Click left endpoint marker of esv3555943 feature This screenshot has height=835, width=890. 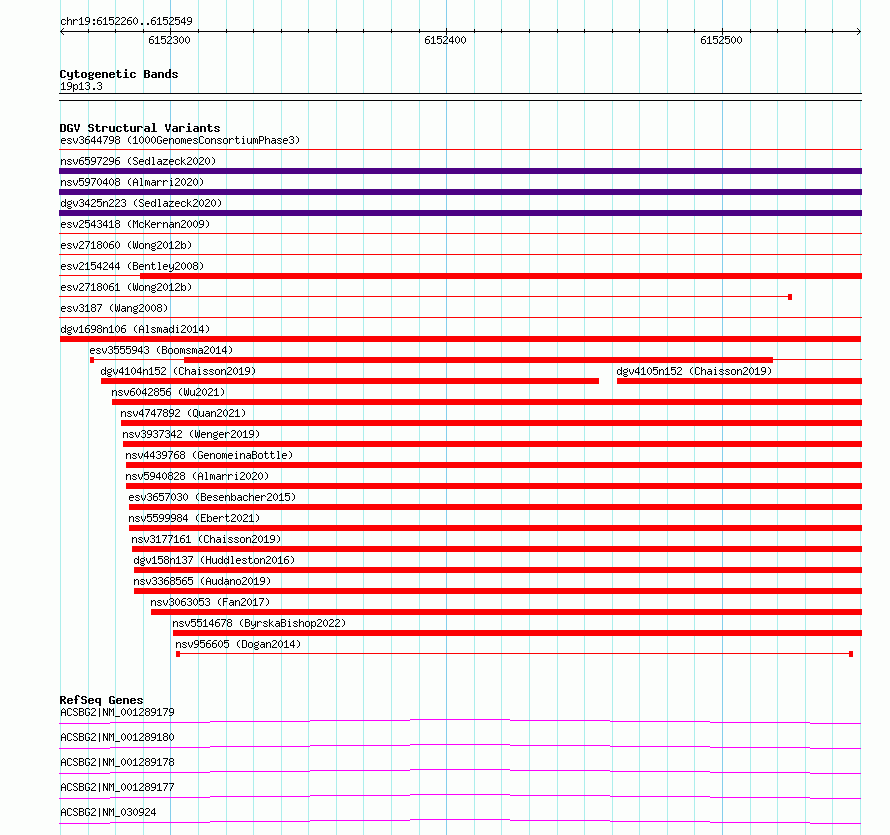(92, 360)
